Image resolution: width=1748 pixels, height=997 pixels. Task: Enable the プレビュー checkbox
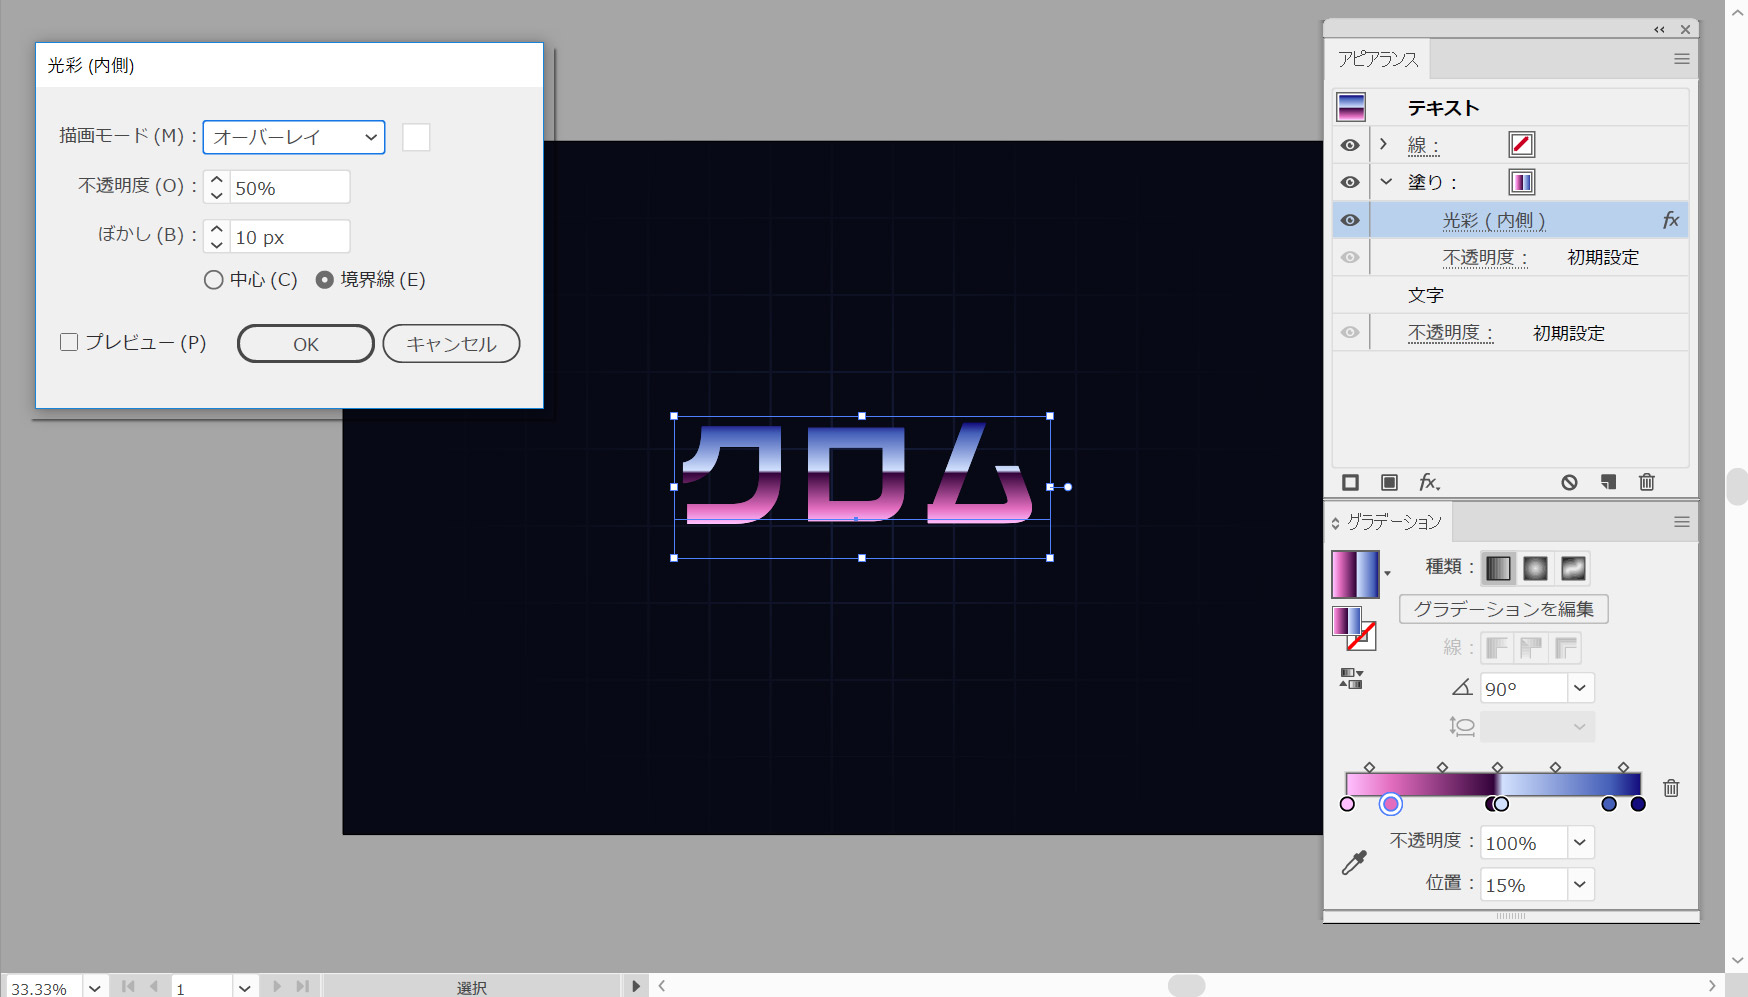(69, 343)
